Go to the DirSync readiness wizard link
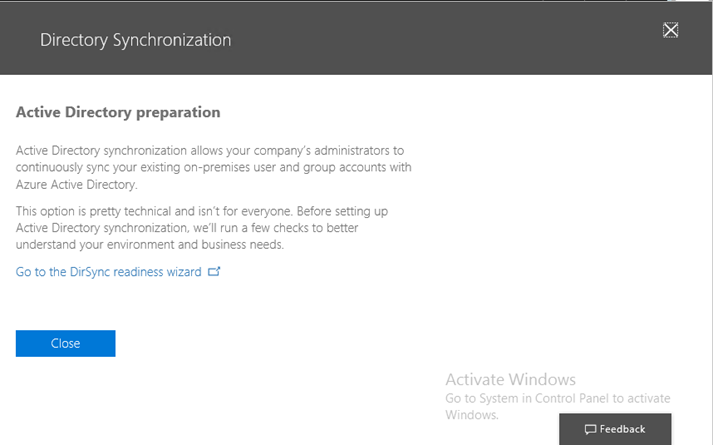713x445 pixels. [108, 272]
